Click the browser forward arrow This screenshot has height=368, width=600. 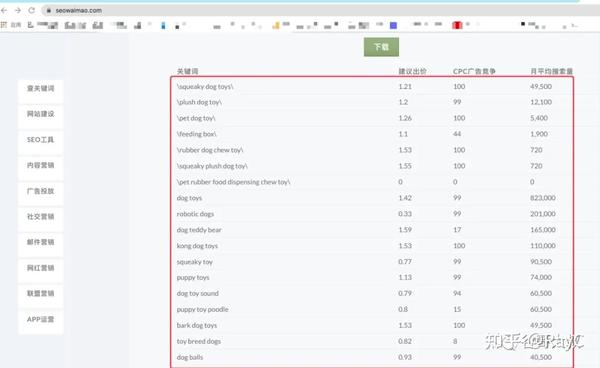point(18,10)
